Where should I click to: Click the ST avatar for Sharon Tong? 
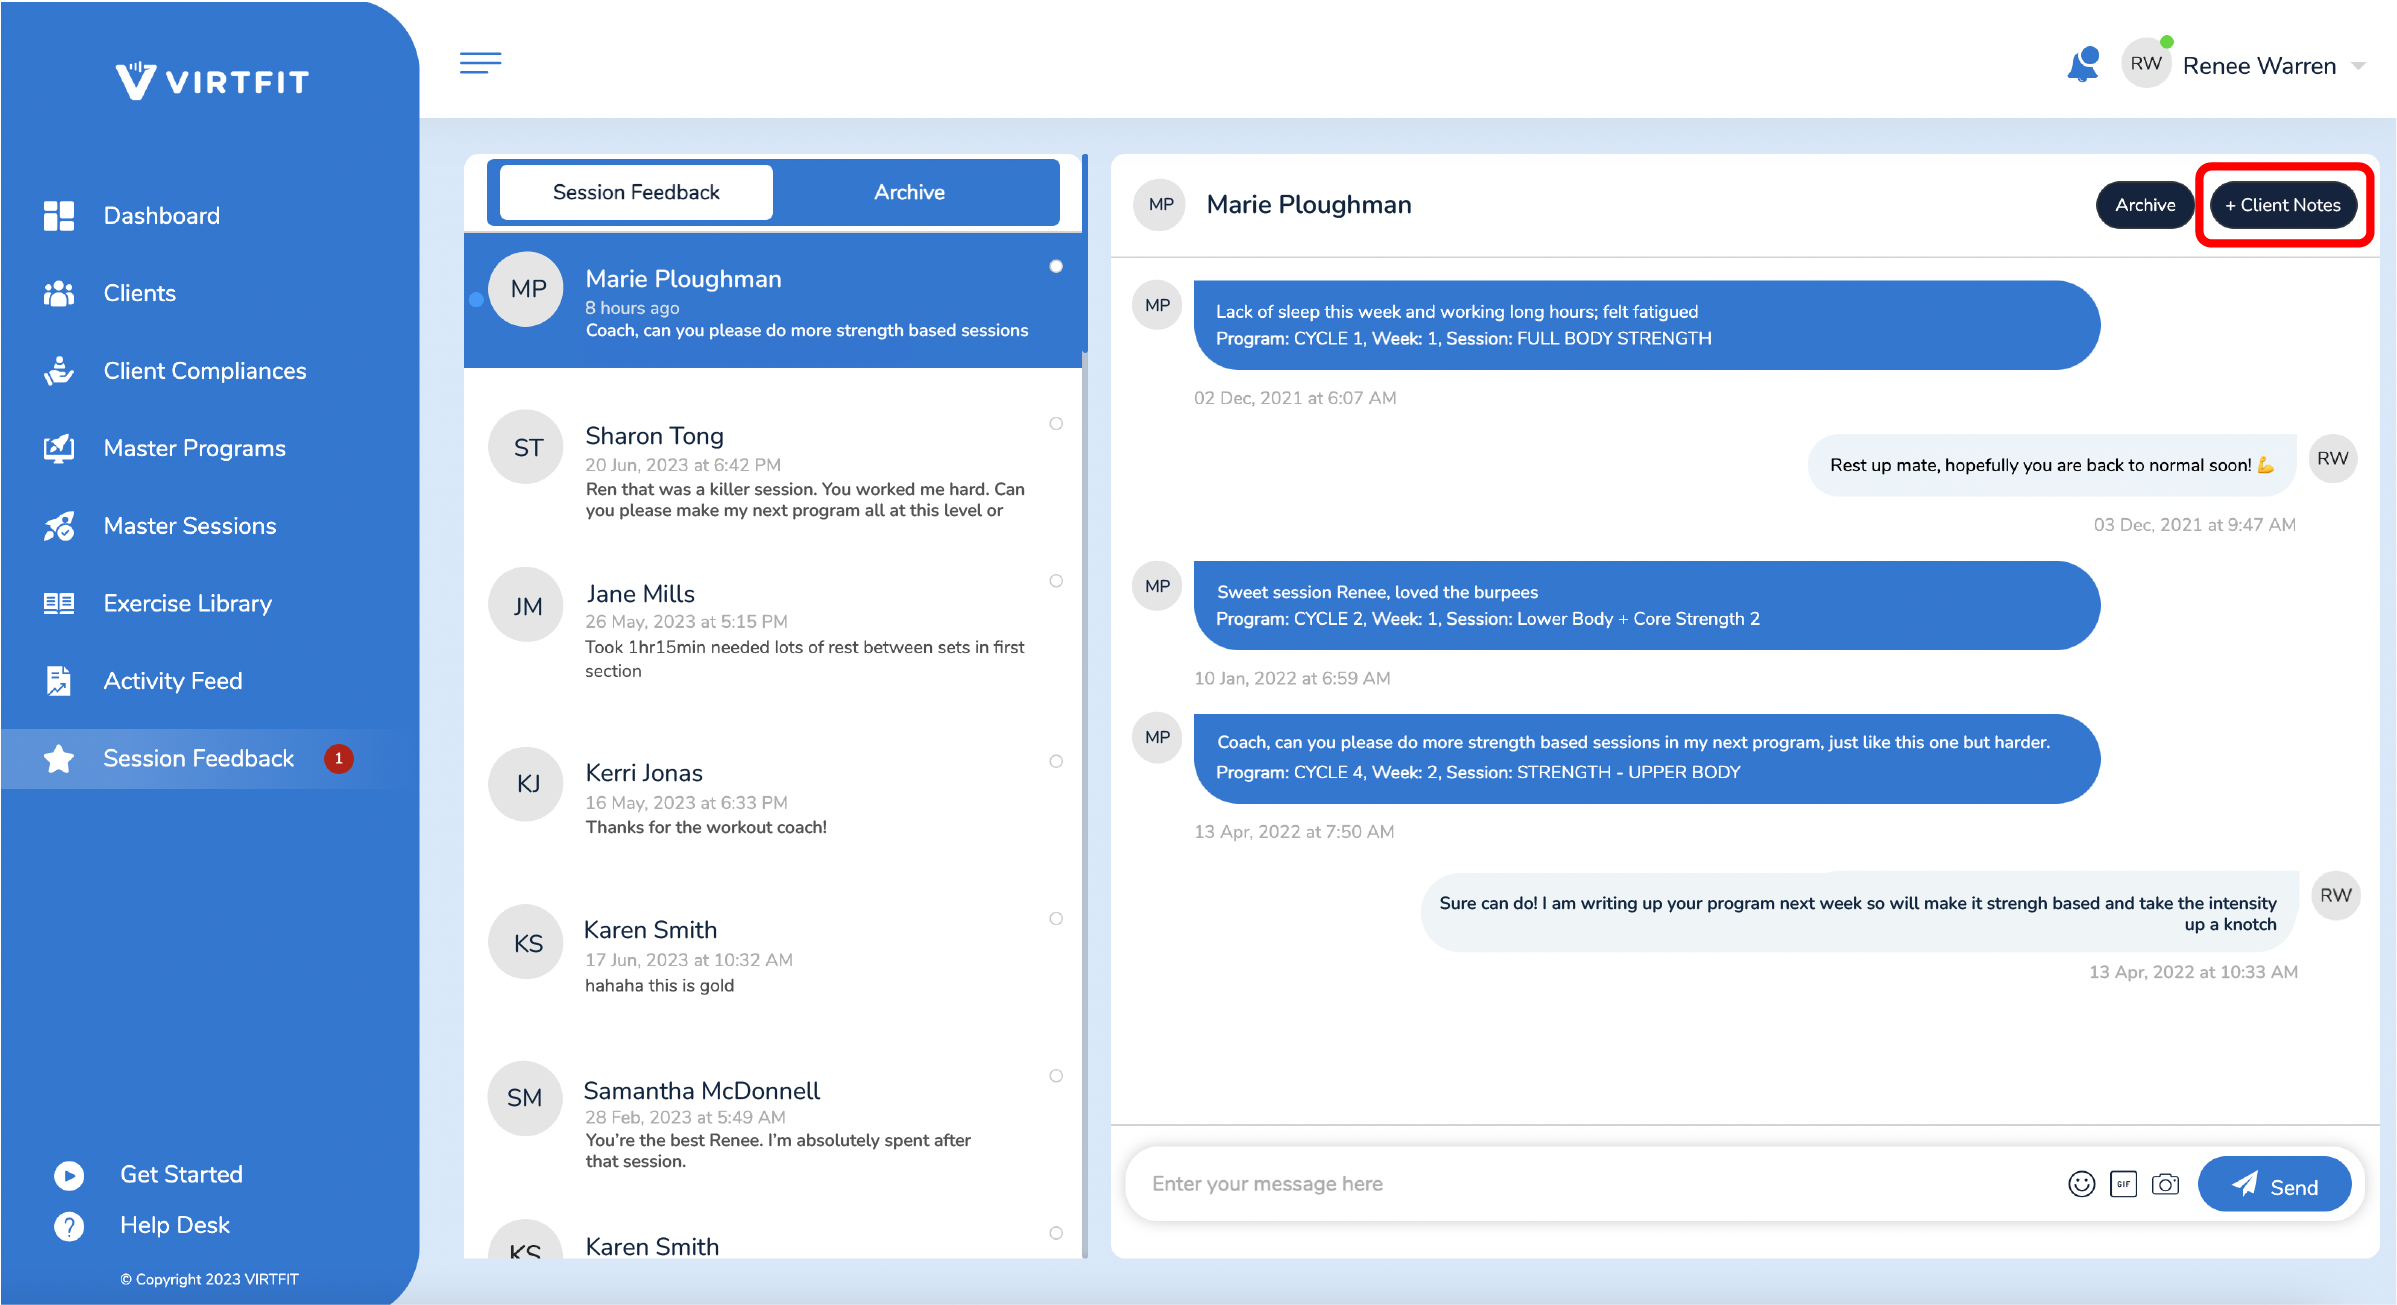527,447
